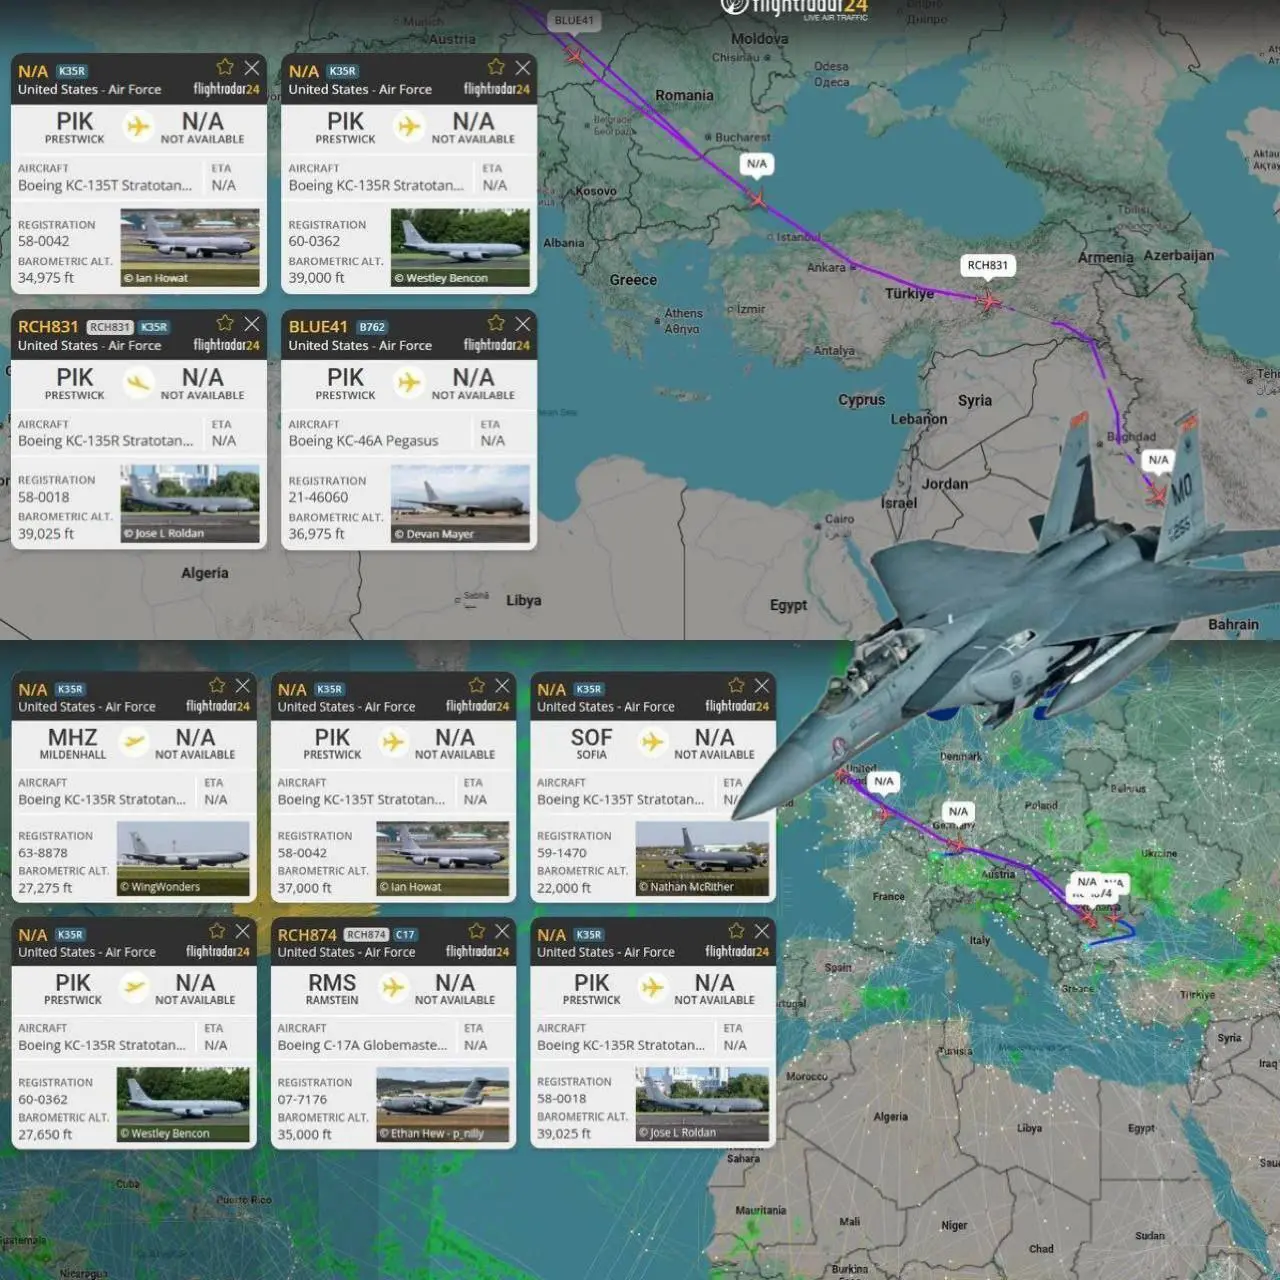Image resolution: width=1280 pixels, height=1280 pixels.
Task: Toggle favorite star on SOF Sofia card
Action: coord(736,685)
